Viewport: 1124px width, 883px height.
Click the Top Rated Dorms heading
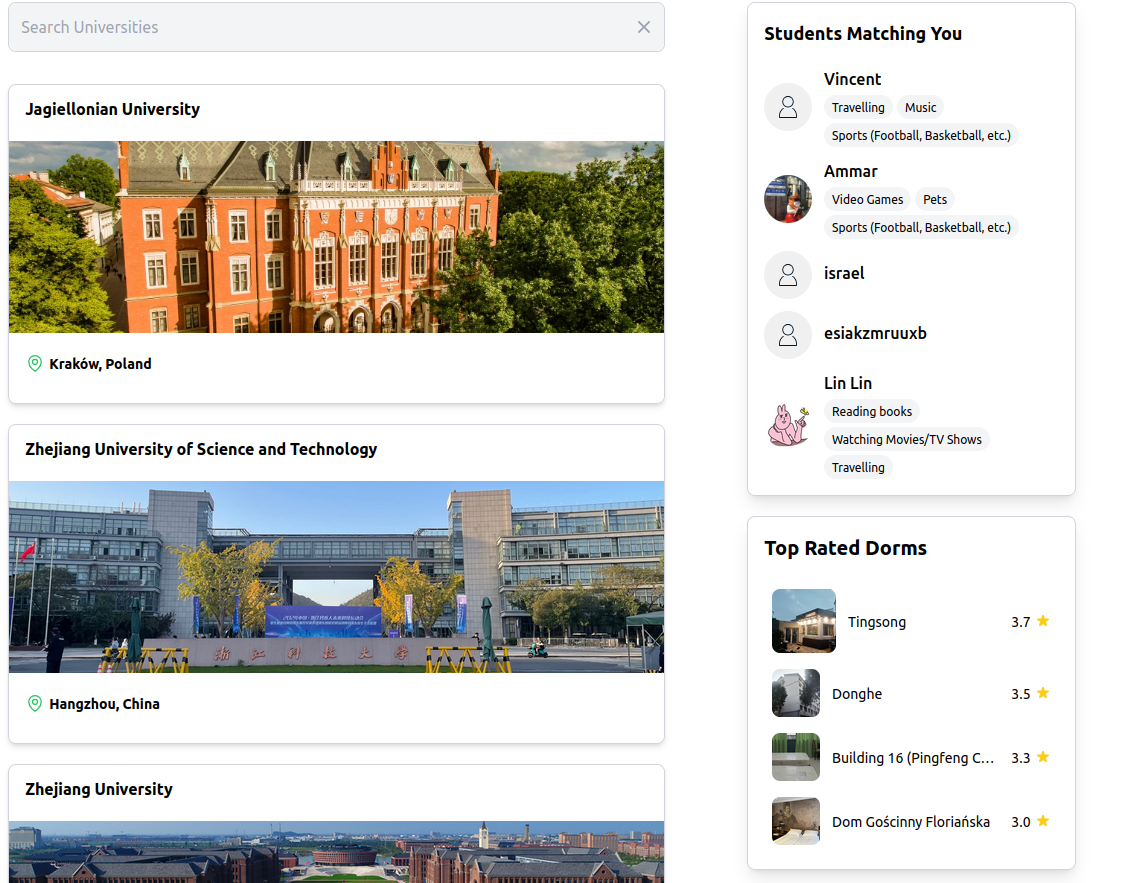[845, 548]
